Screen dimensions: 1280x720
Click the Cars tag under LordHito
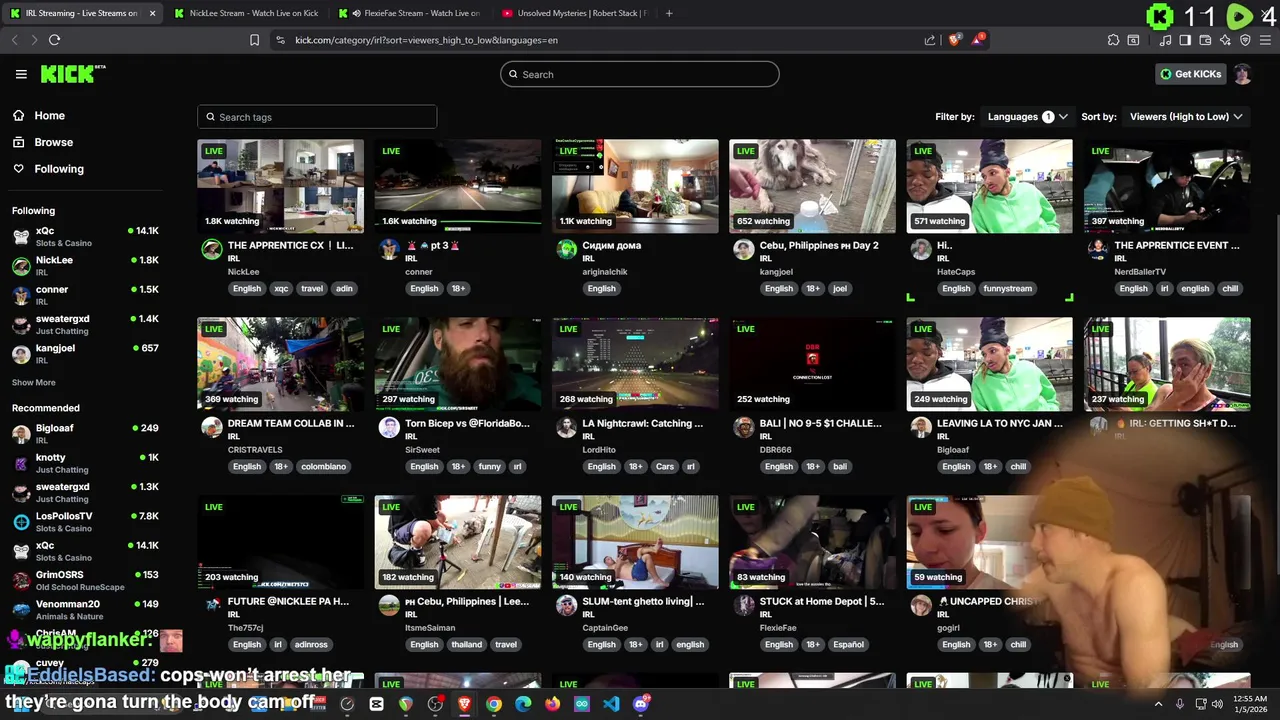(x=665, y=466)
